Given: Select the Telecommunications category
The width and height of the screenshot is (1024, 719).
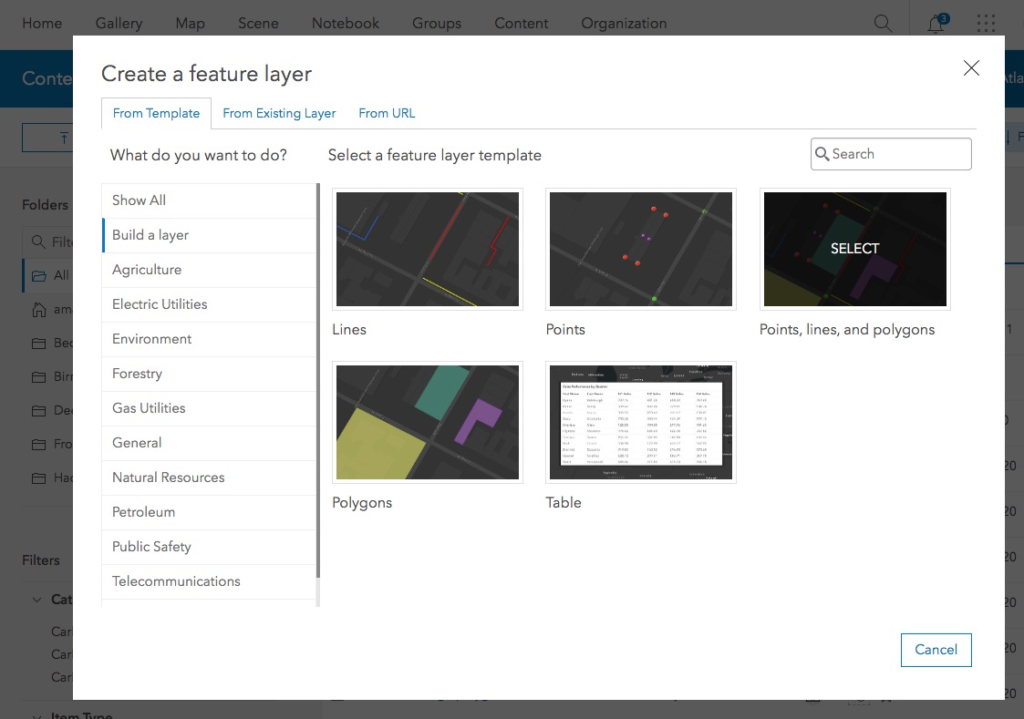Looking at the screenshot, I should (x=176, y=581).
